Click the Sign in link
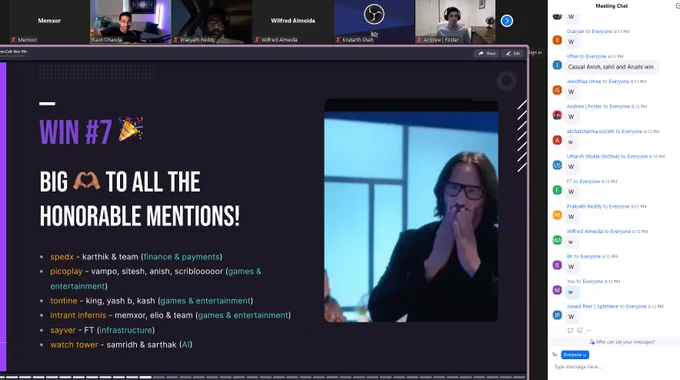Screen dimensions: 680x380 (x=535, y=52)
